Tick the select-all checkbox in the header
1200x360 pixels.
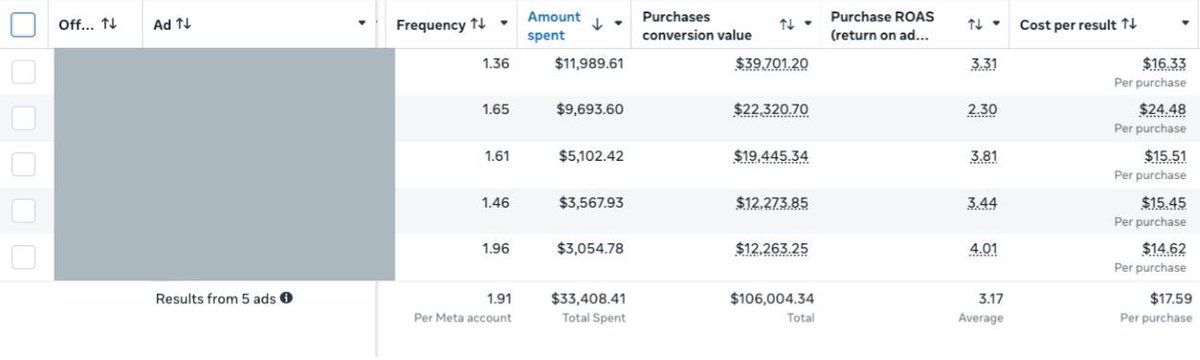tap(23, 24)
